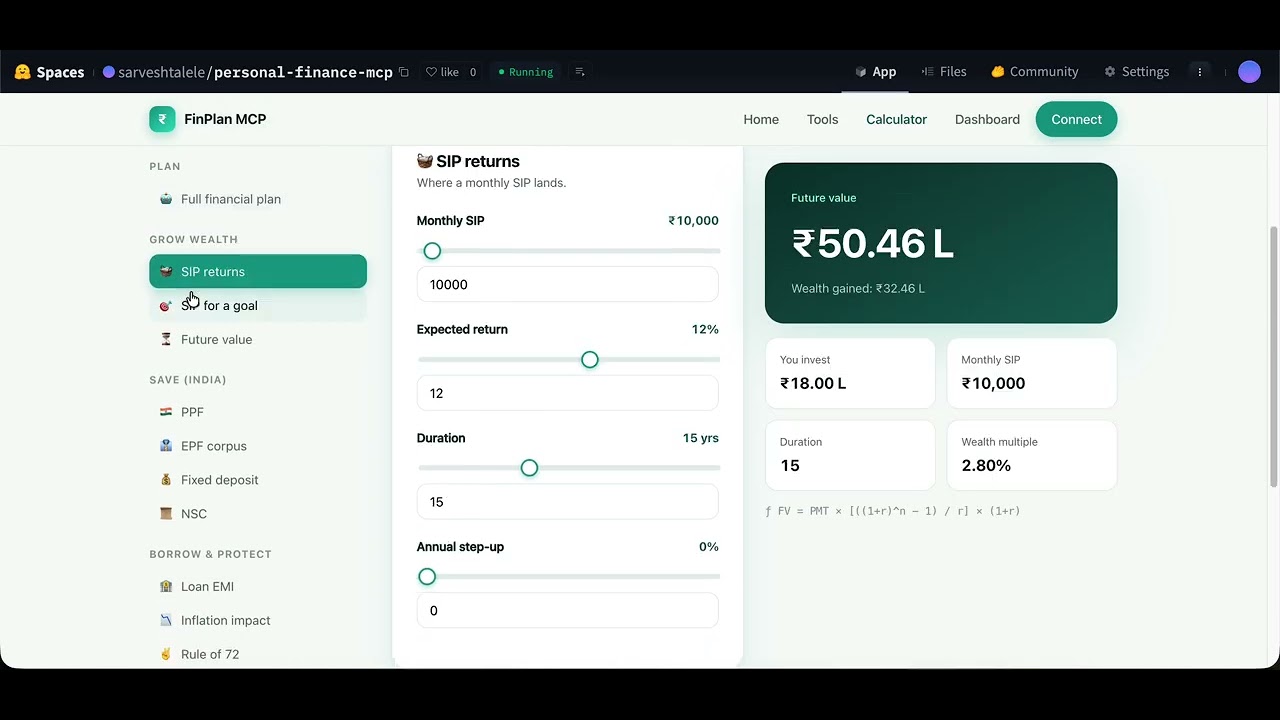1280x720 pixels.
Task: Go to Home in the navigation
Action: tap(761, 119)
